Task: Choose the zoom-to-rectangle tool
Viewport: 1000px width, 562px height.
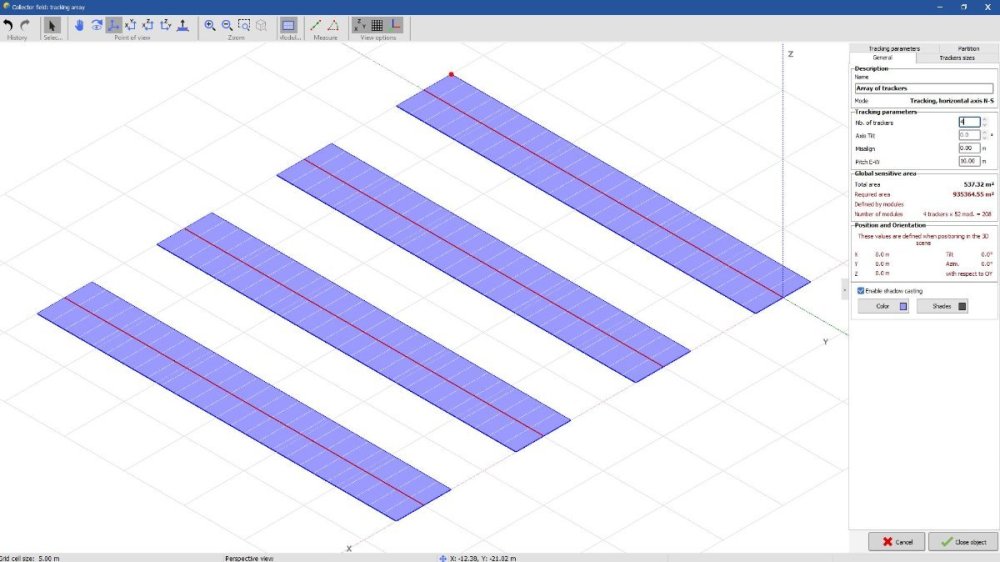Action: 244,25
